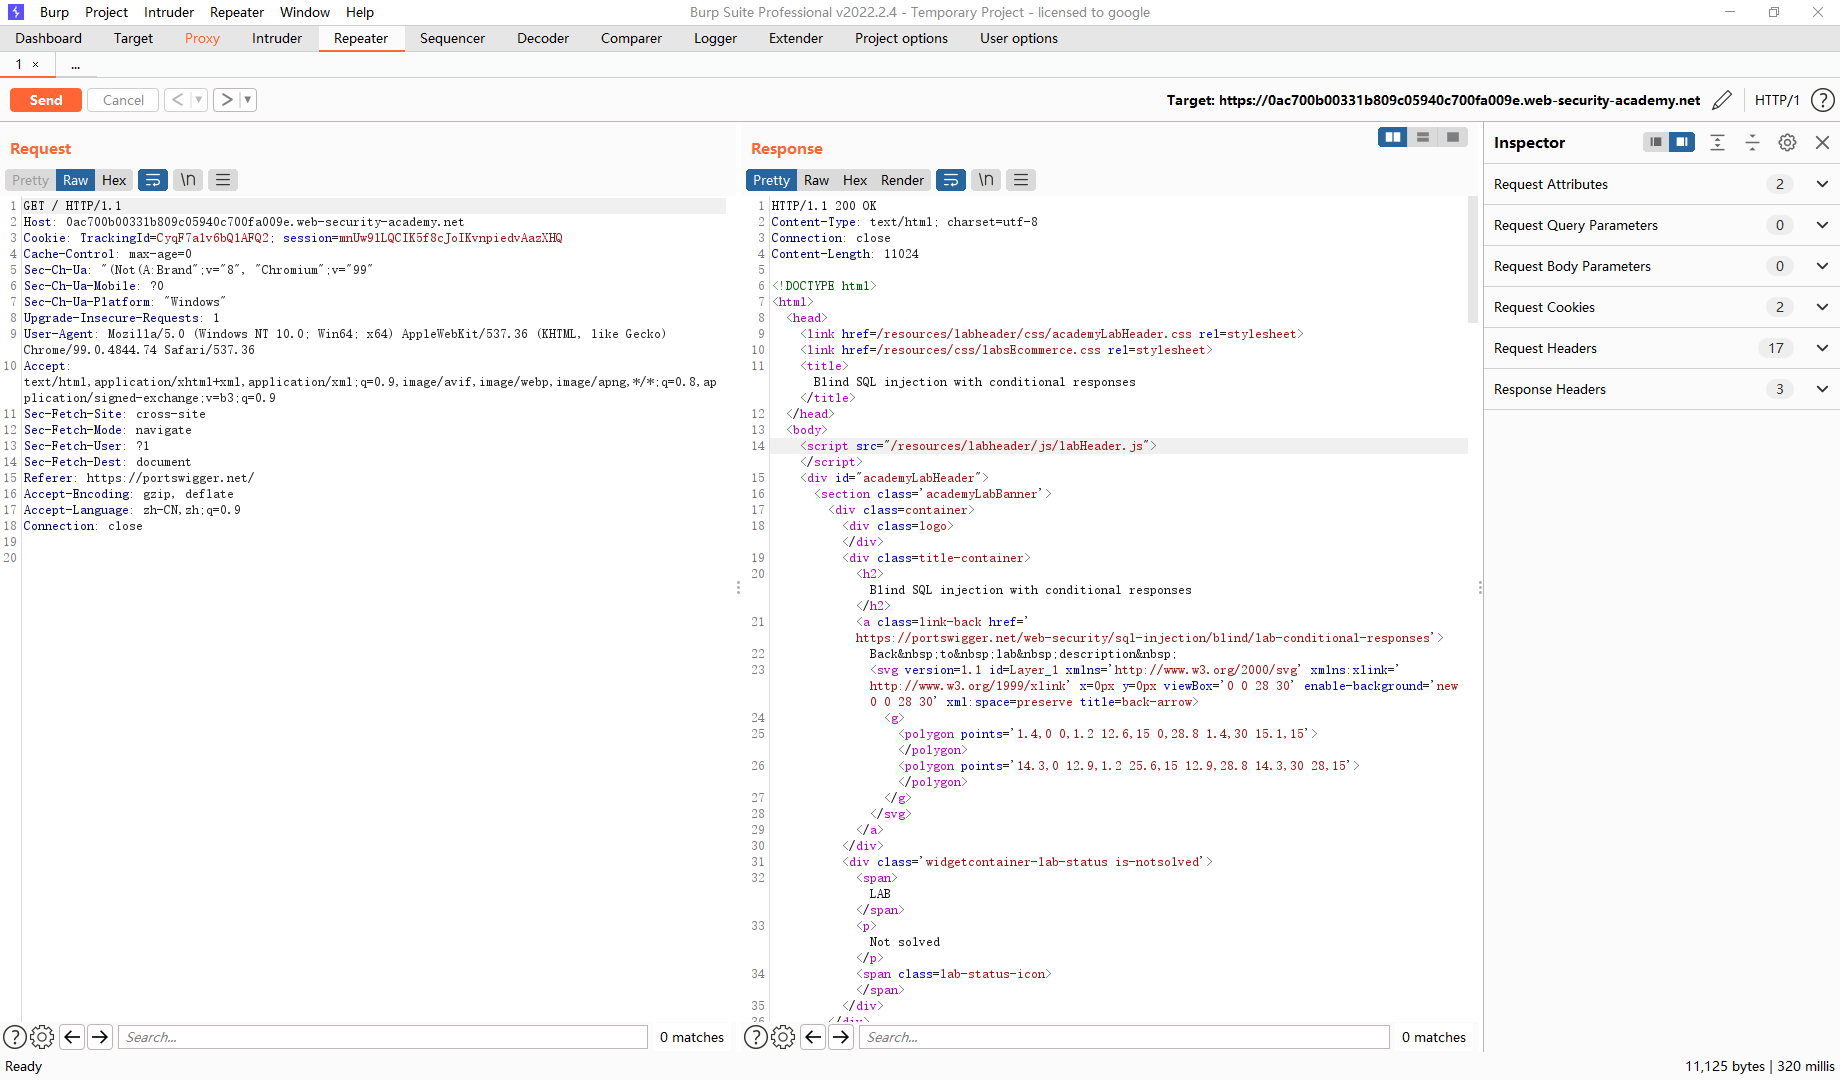Open the Help menu
The width and height of the screenshot is (1840, 1080).
tap(360, 12)
